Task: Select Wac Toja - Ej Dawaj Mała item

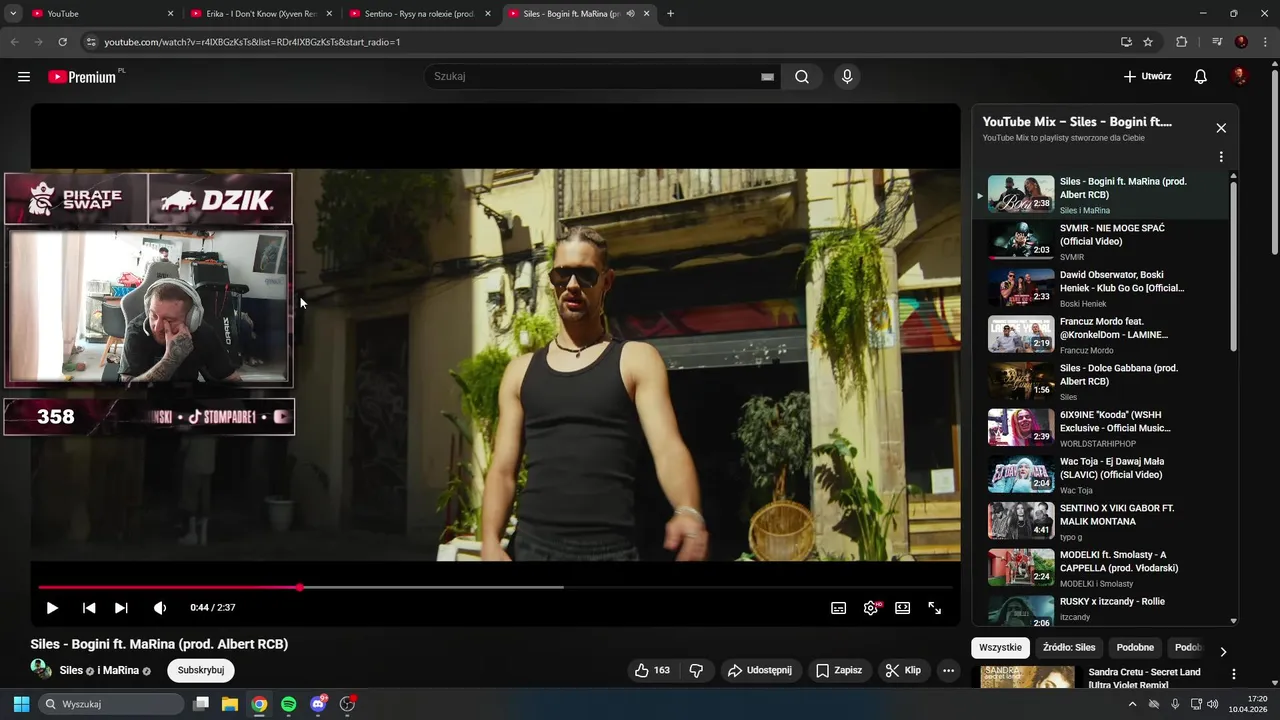Action: 1100,476
